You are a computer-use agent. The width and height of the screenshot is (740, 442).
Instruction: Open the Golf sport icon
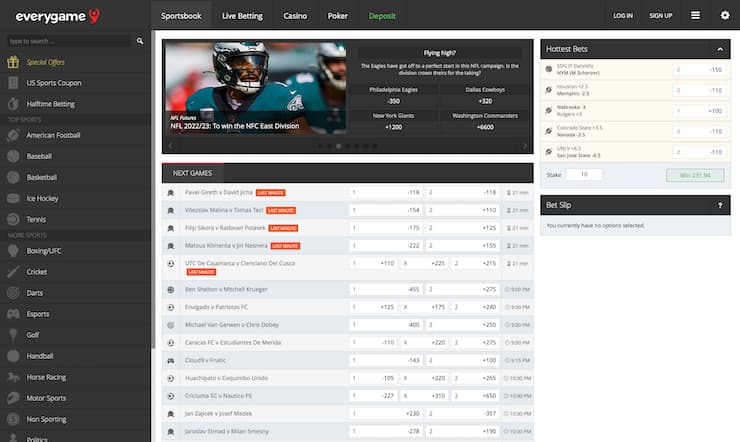(x=13, y=335)
